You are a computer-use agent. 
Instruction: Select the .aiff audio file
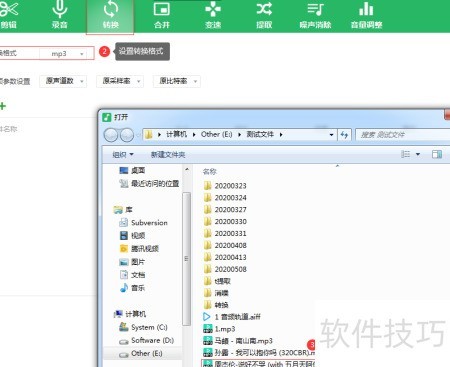232,317
